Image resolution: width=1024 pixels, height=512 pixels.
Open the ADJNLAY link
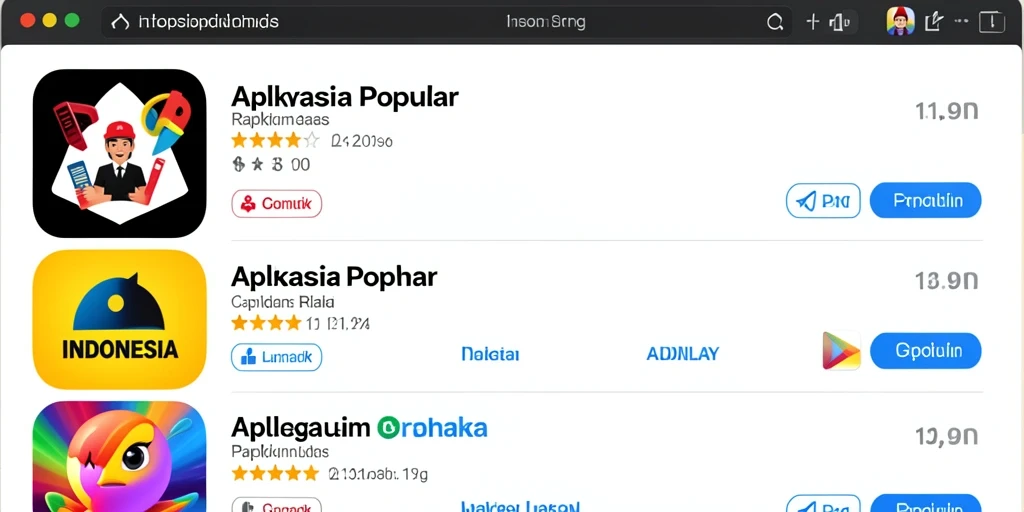pos(682,354)
